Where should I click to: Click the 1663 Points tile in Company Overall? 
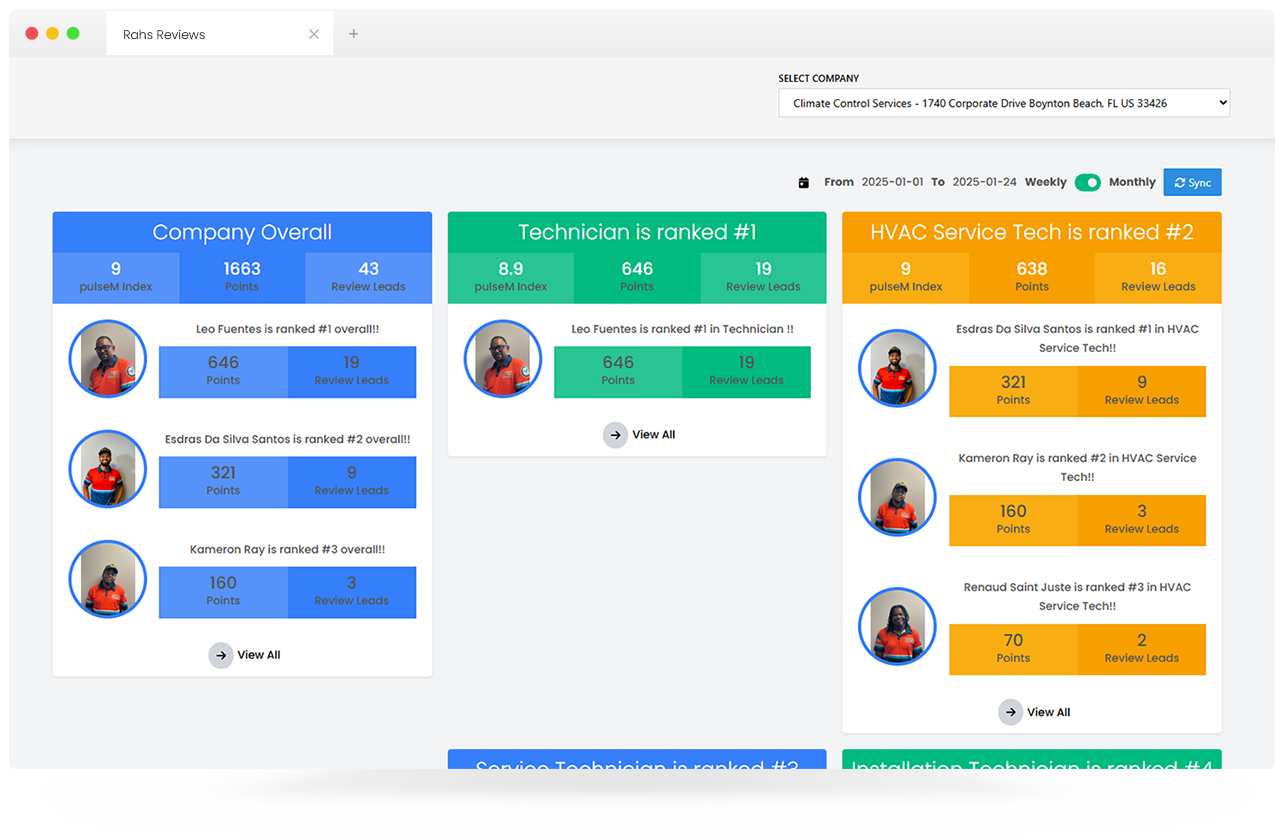point(242,277)
